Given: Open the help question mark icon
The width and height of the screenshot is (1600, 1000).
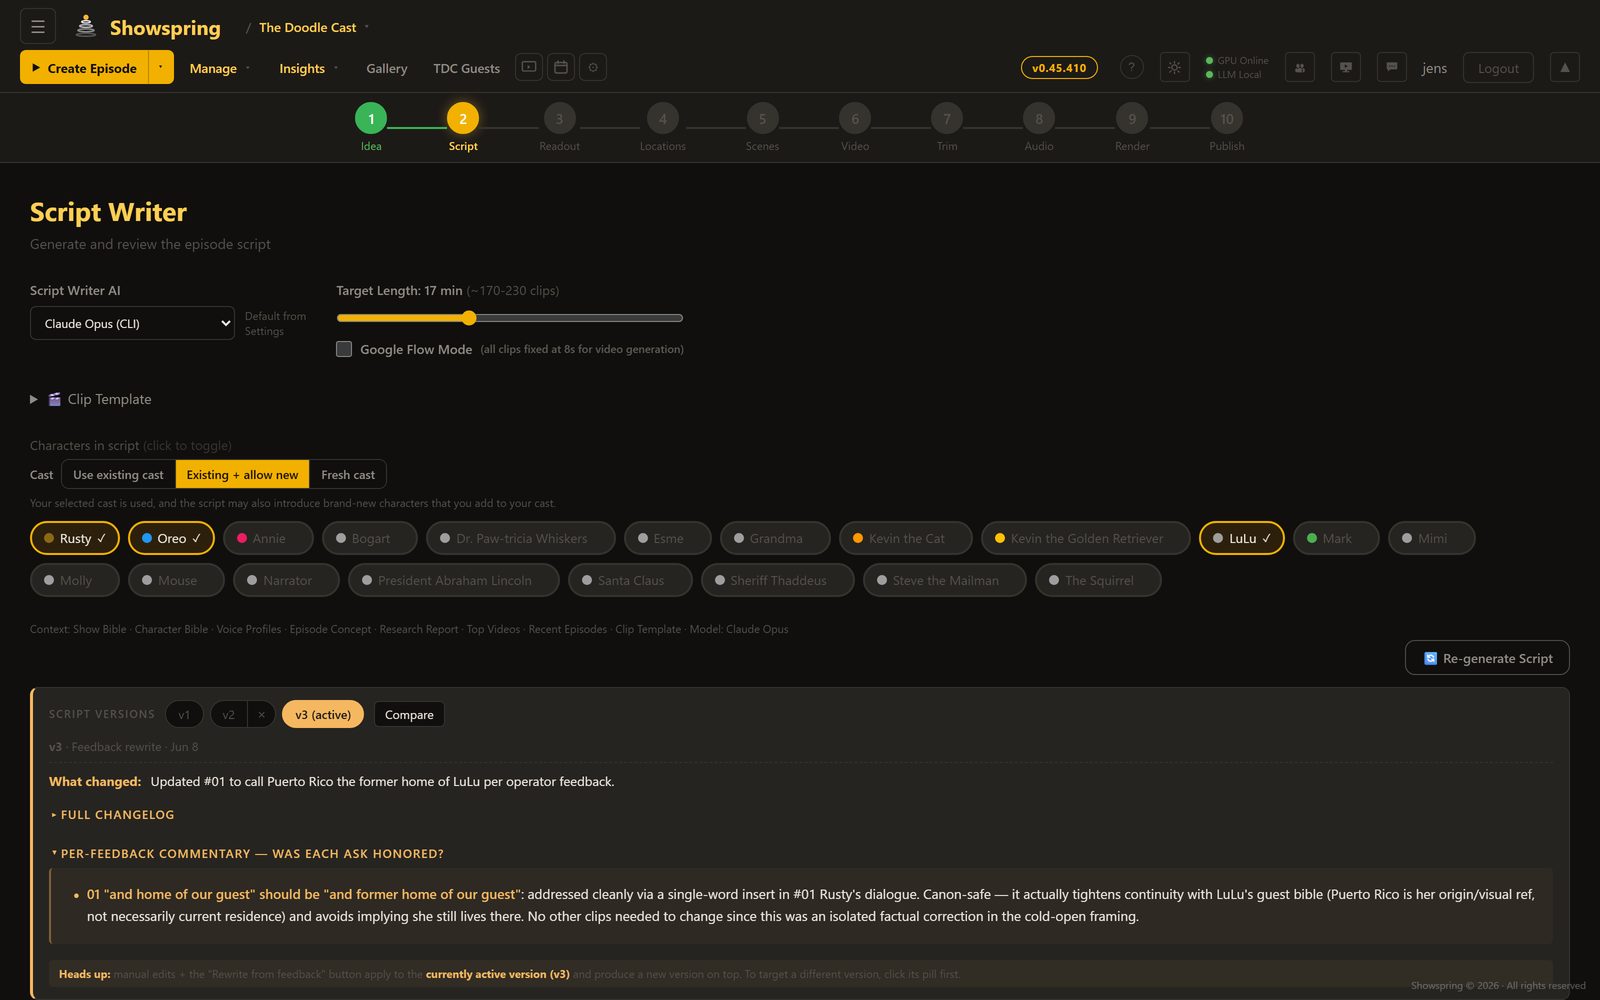Looking at the screenshot, I should point(1131,67).
